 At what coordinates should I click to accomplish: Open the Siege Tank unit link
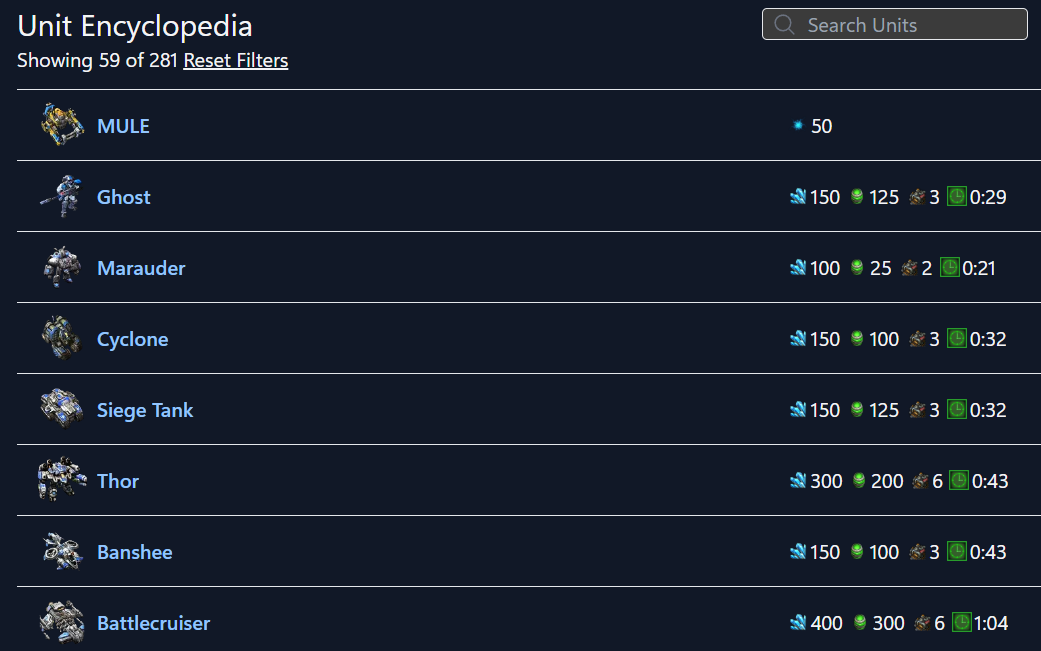[145, 410]
